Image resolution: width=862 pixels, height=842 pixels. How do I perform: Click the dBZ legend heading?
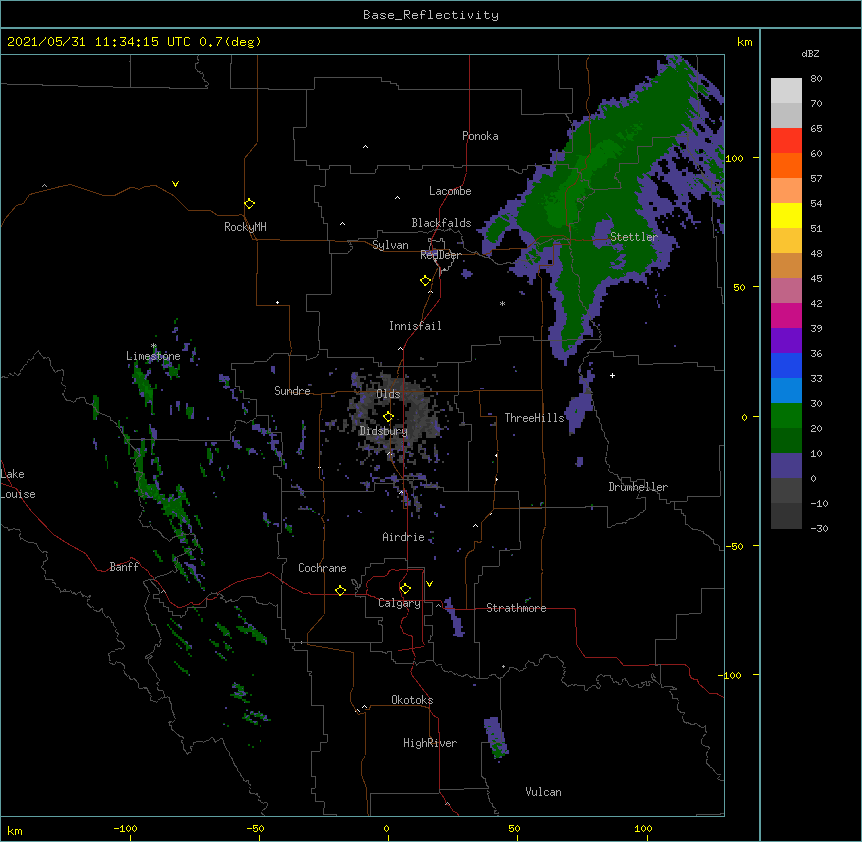tap(810, 53)
